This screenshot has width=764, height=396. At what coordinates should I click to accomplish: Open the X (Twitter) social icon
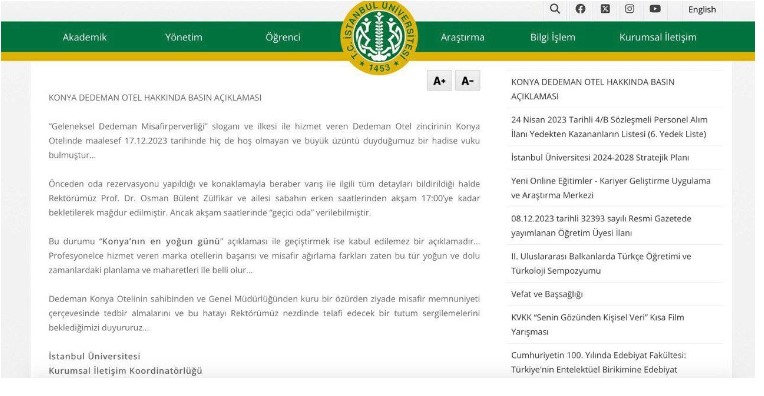pyautogui.click(x=605, y=9)
